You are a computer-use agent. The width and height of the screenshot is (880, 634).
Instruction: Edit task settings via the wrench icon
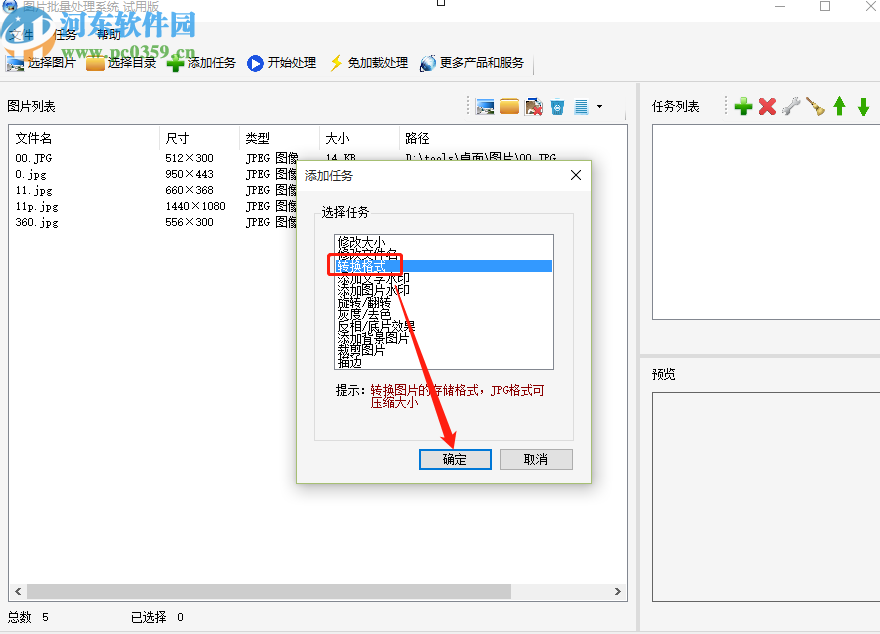point(790,106)
